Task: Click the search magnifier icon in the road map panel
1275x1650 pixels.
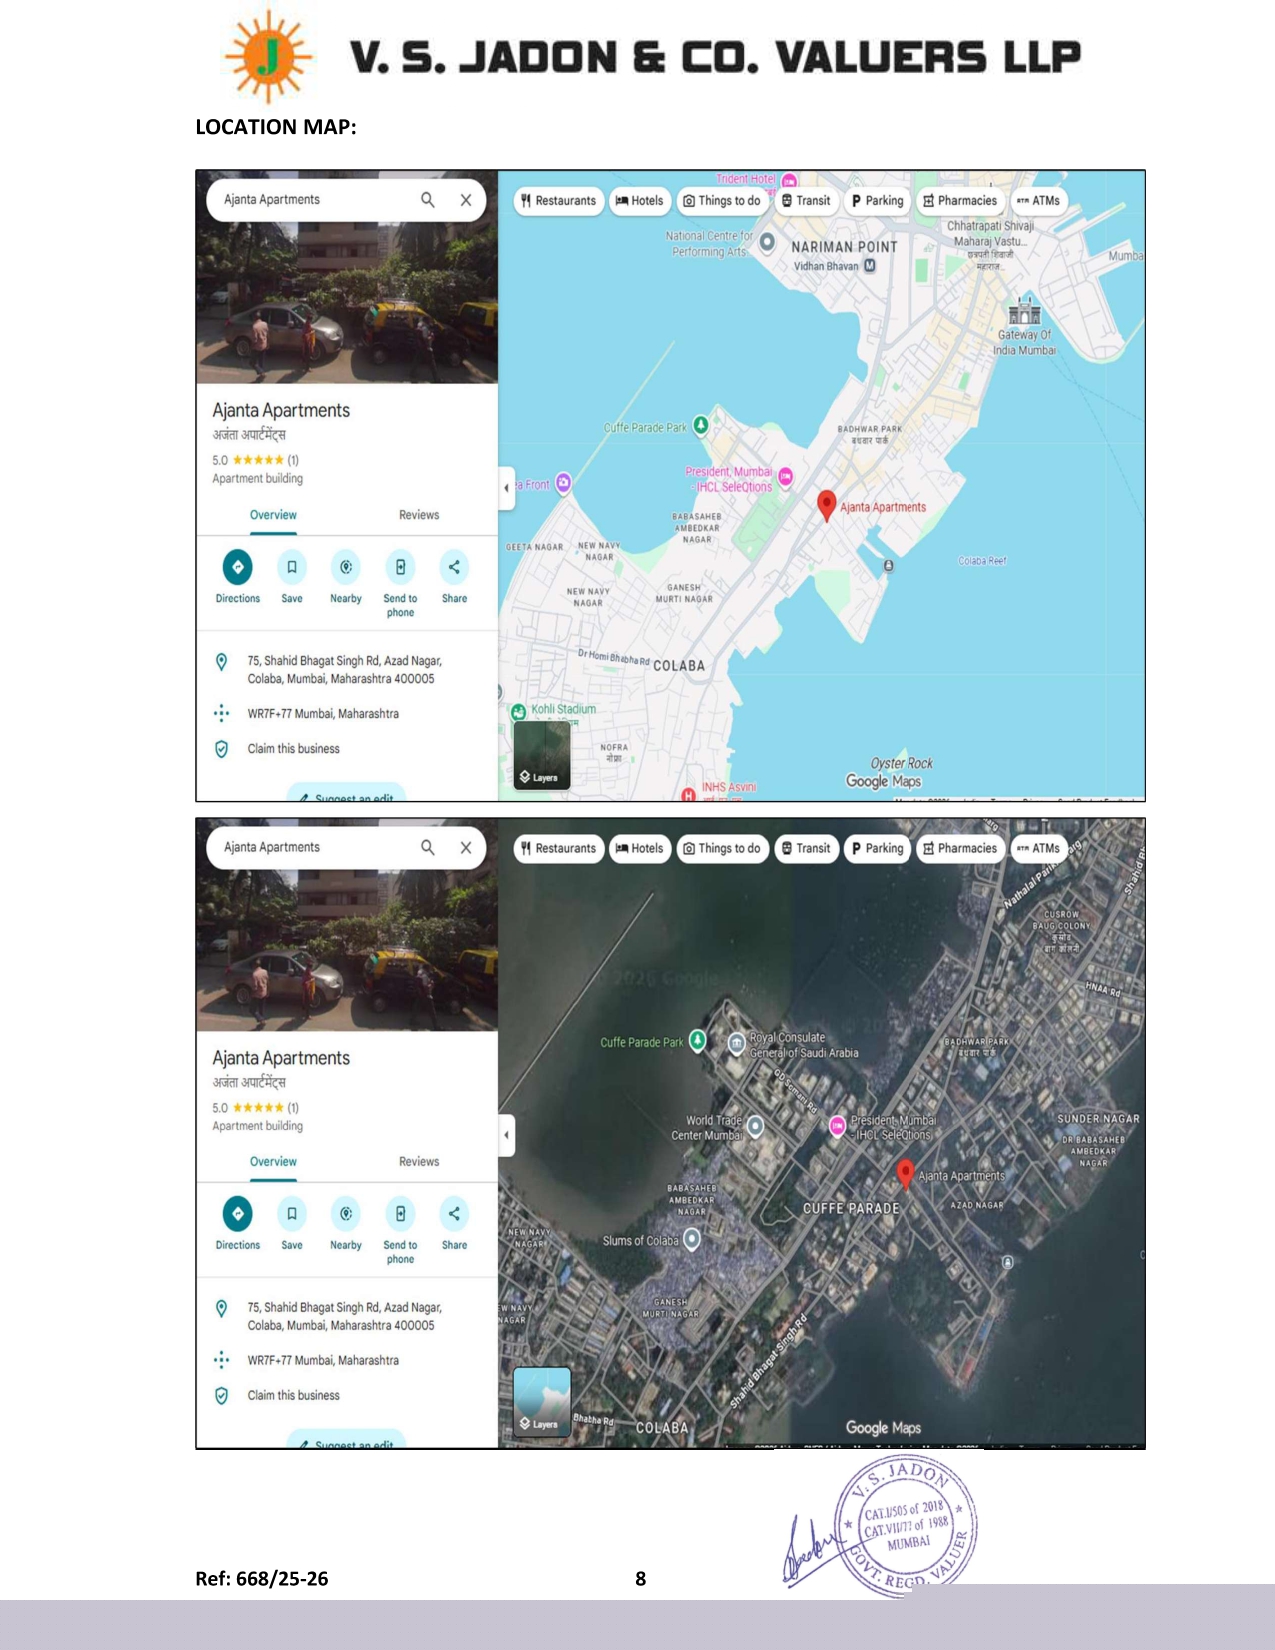Action: tap(427, 200)
